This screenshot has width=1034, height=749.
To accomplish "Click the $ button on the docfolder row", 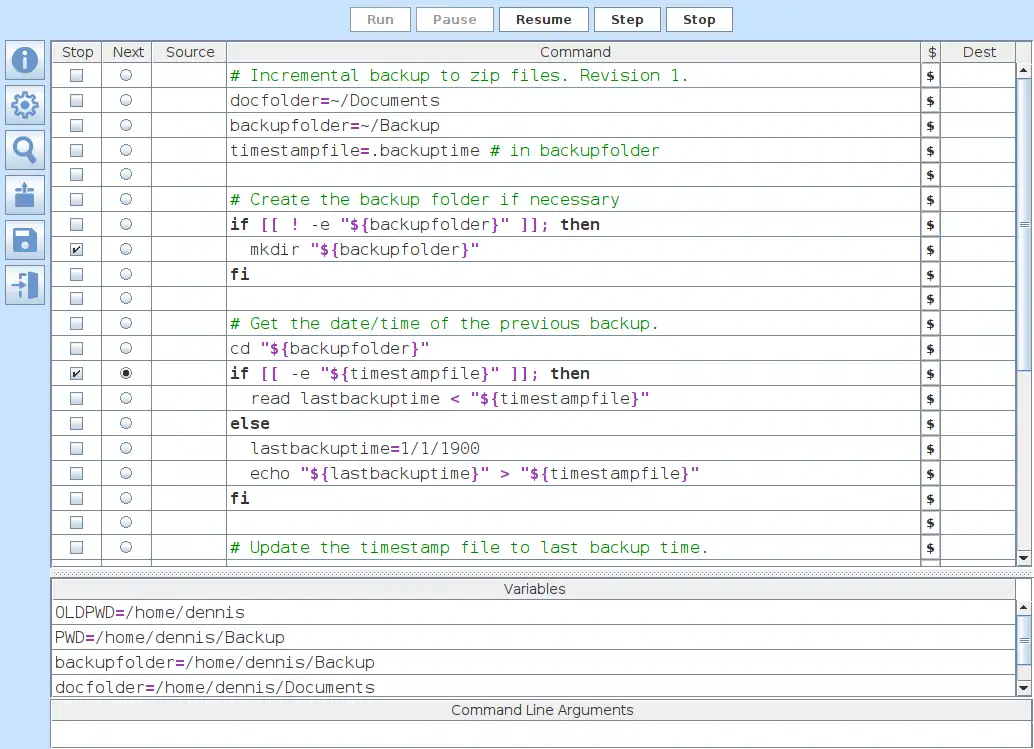I will pos(931,101).
